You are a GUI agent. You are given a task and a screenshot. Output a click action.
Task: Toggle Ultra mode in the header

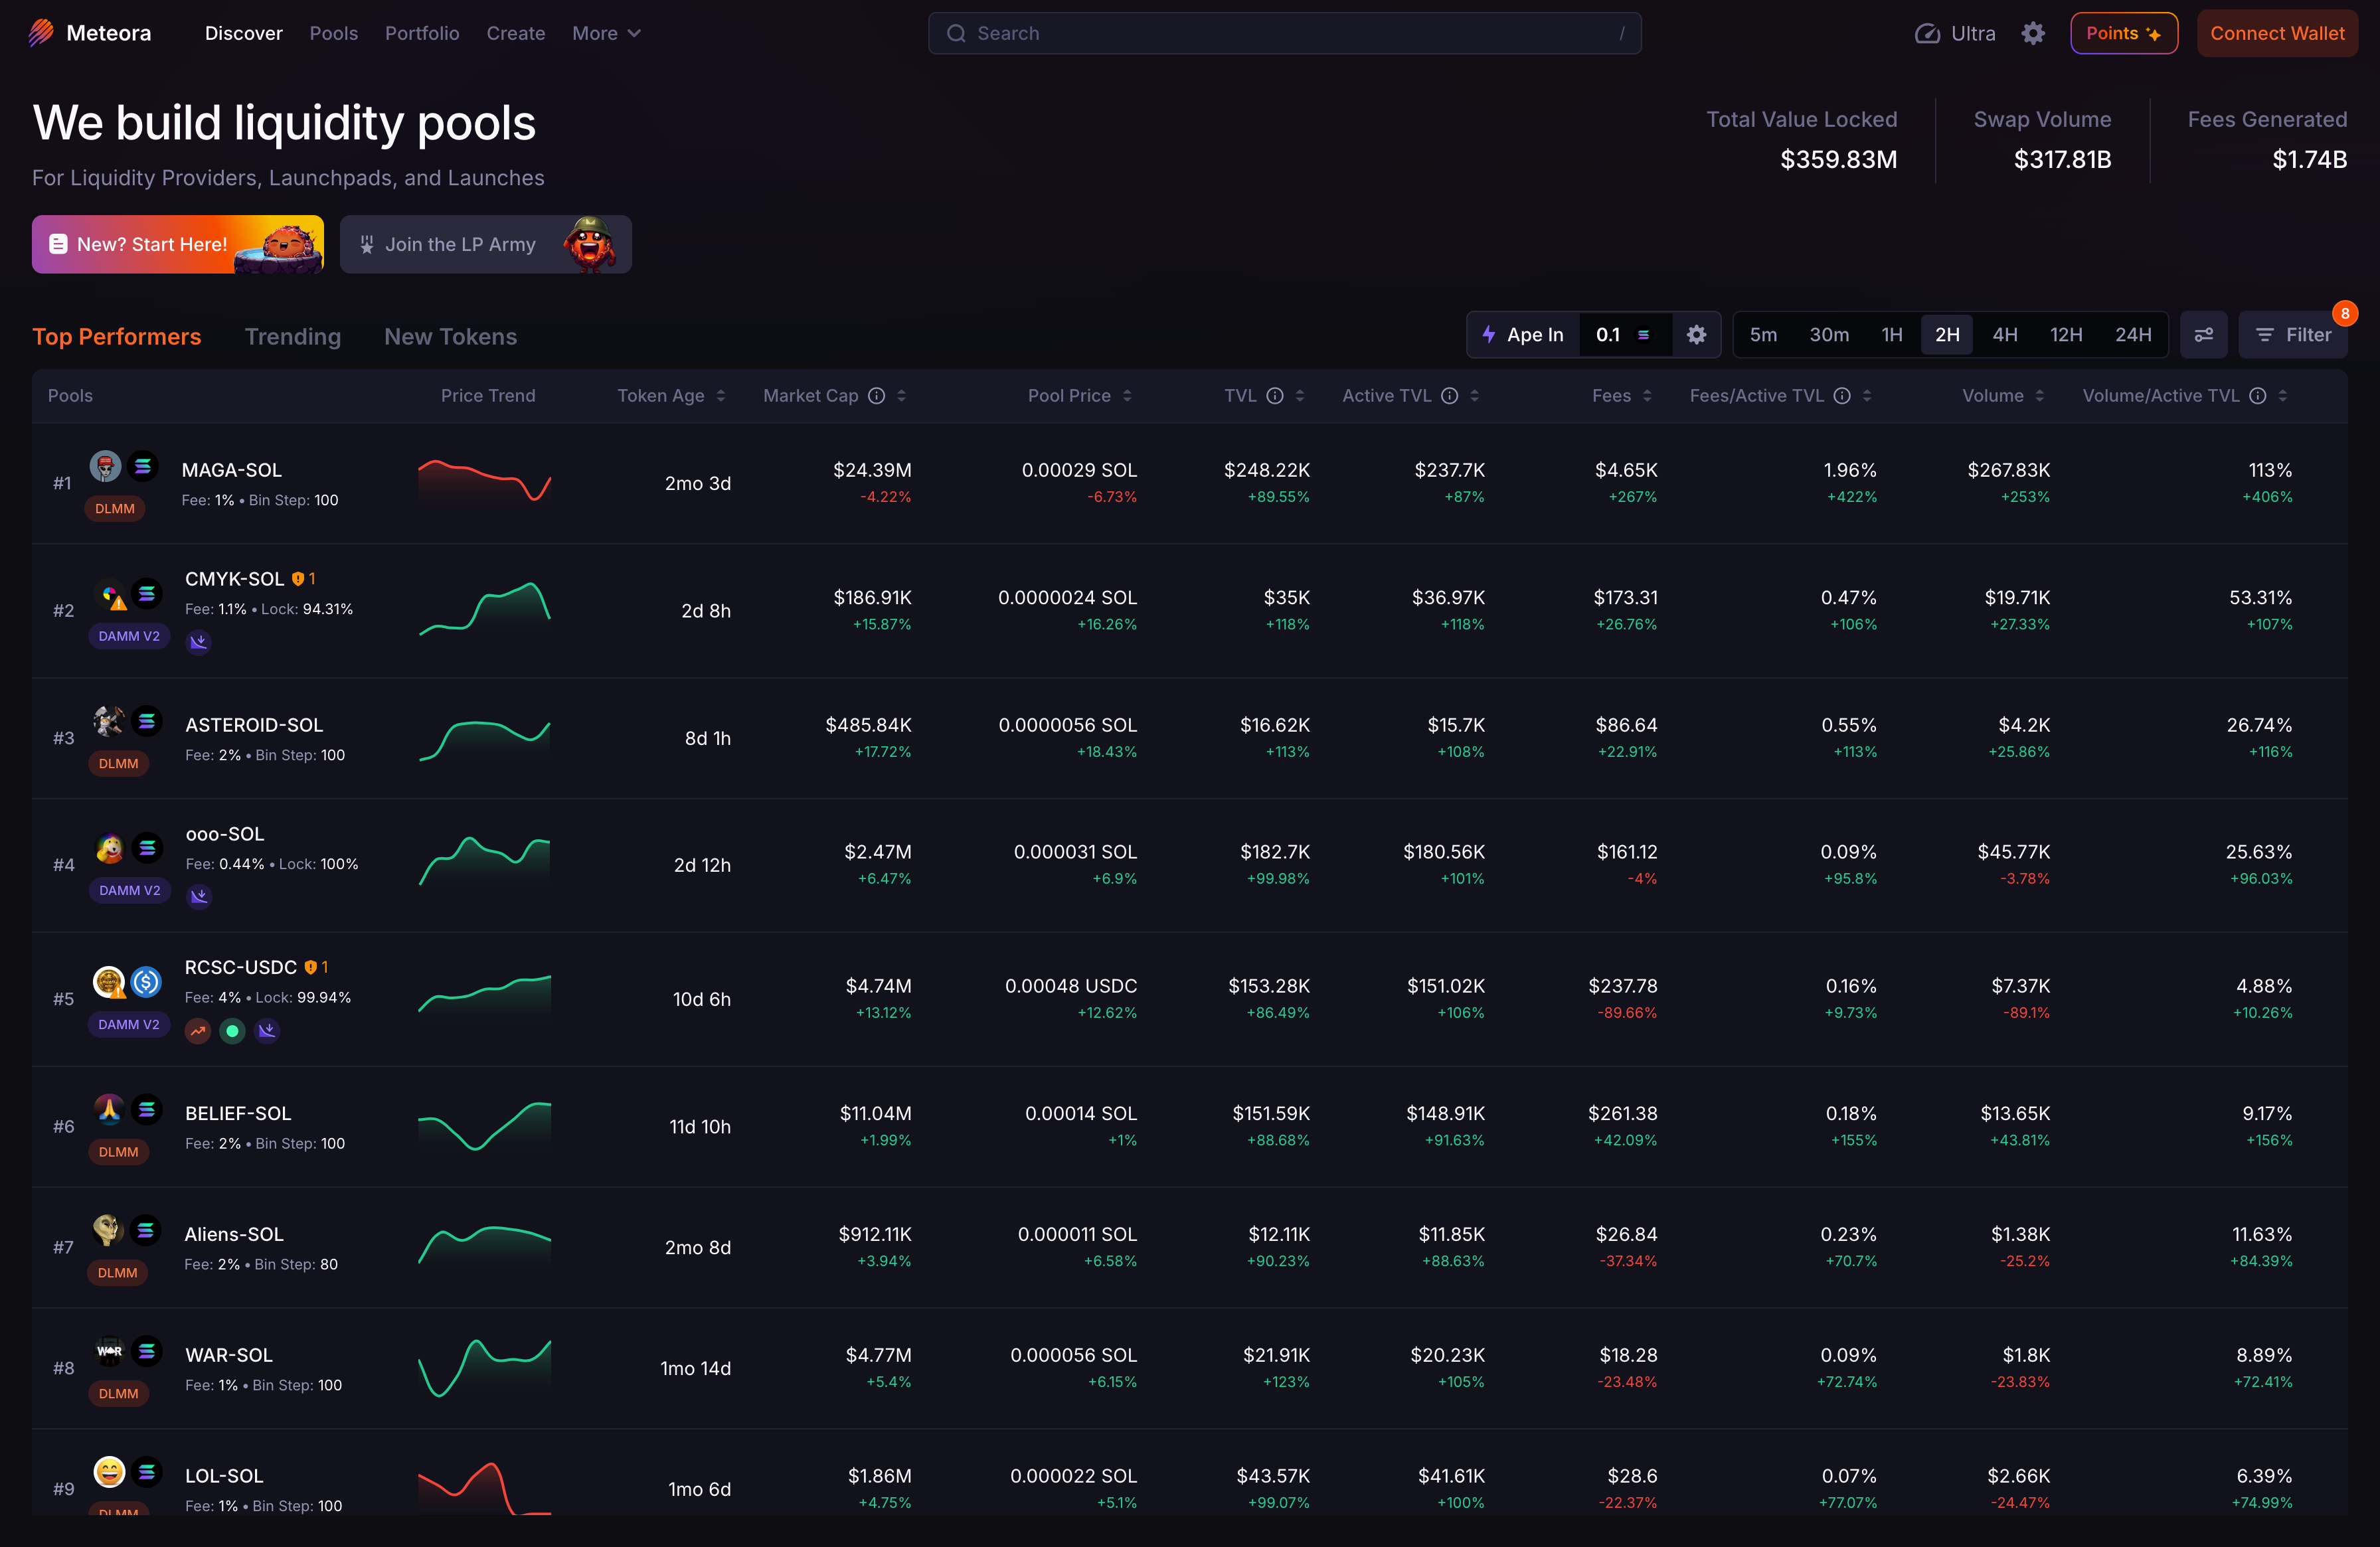1955,33
